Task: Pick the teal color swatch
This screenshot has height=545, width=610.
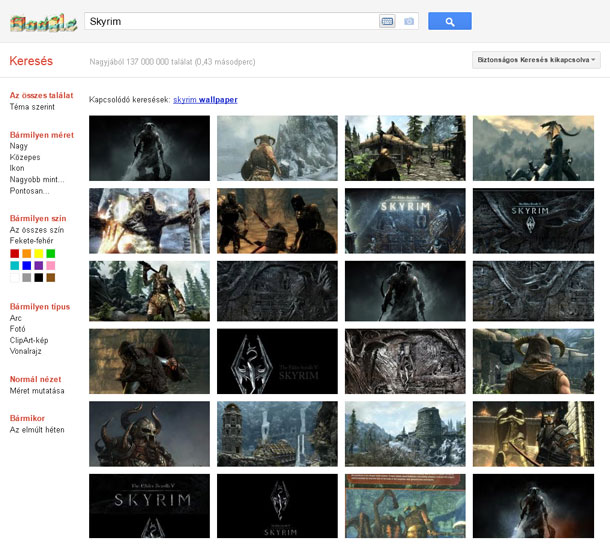Action: point(14,266)
